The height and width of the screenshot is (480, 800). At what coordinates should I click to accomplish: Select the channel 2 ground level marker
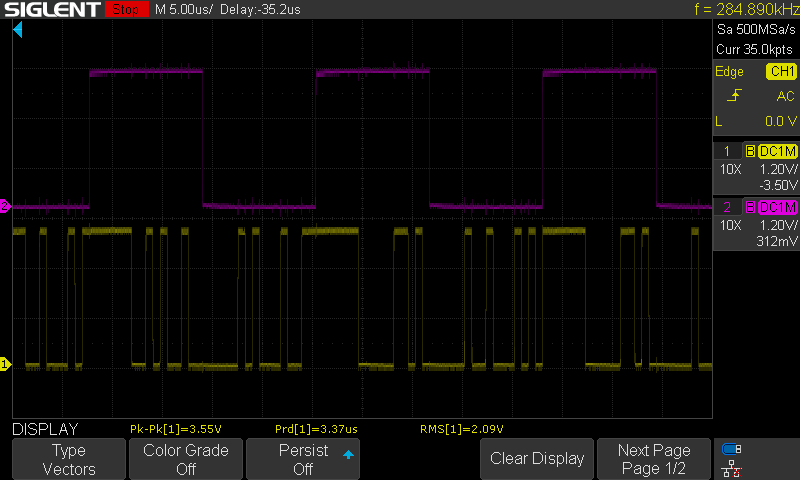coord(5,207)
